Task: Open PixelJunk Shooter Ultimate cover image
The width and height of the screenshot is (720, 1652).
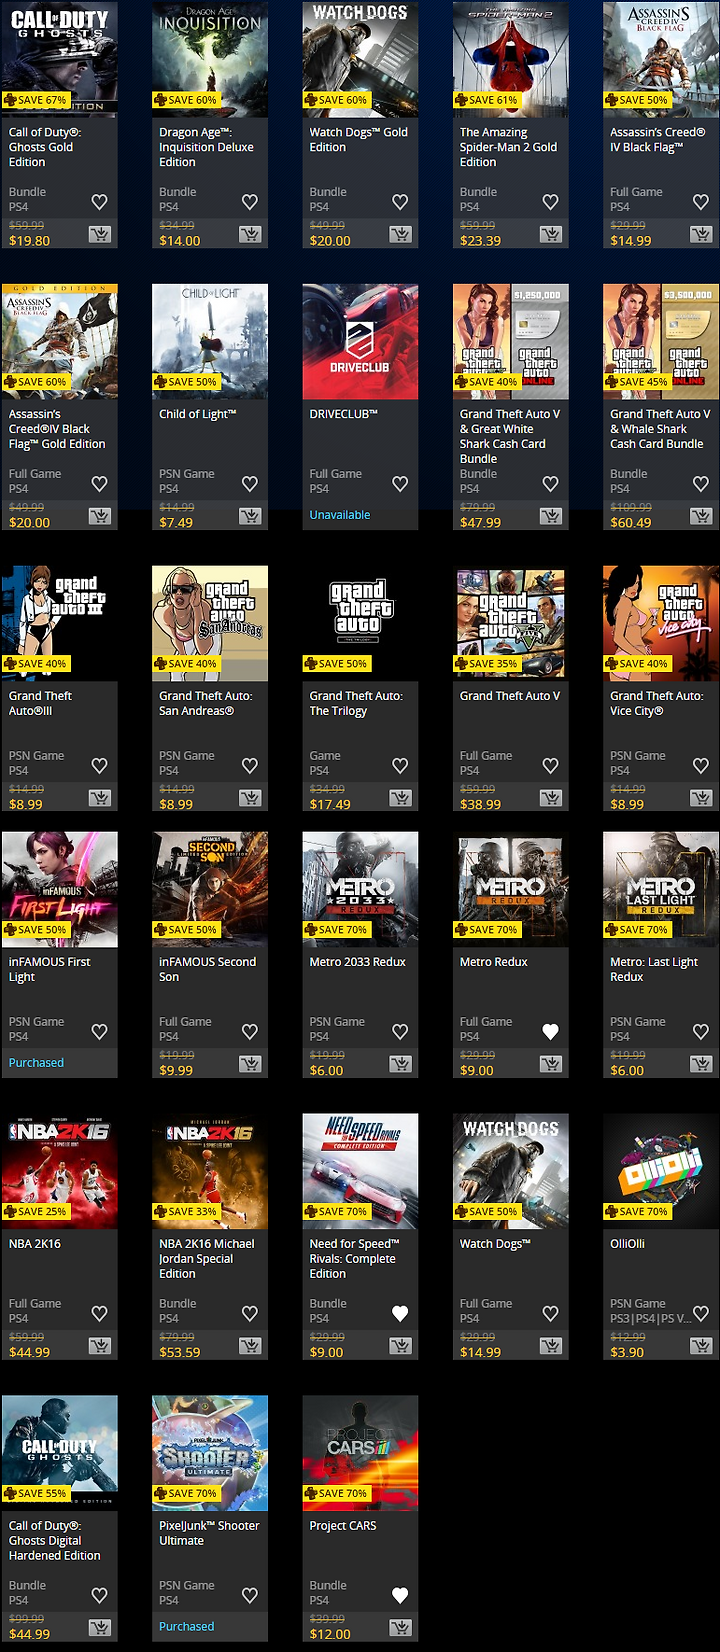Action: tap(210, 1454)
